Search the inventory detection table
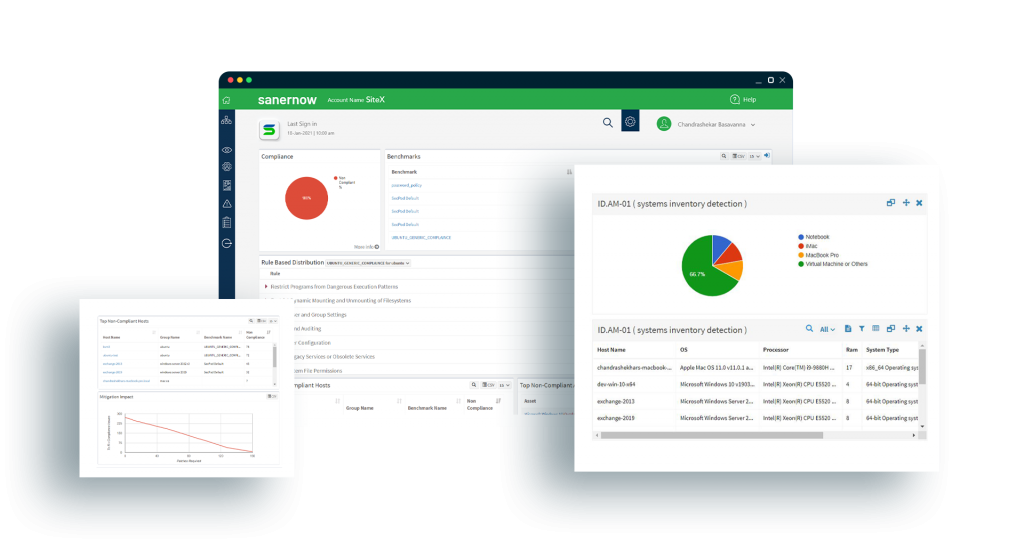Screen dimensions: 1024x558 (809, 329)
